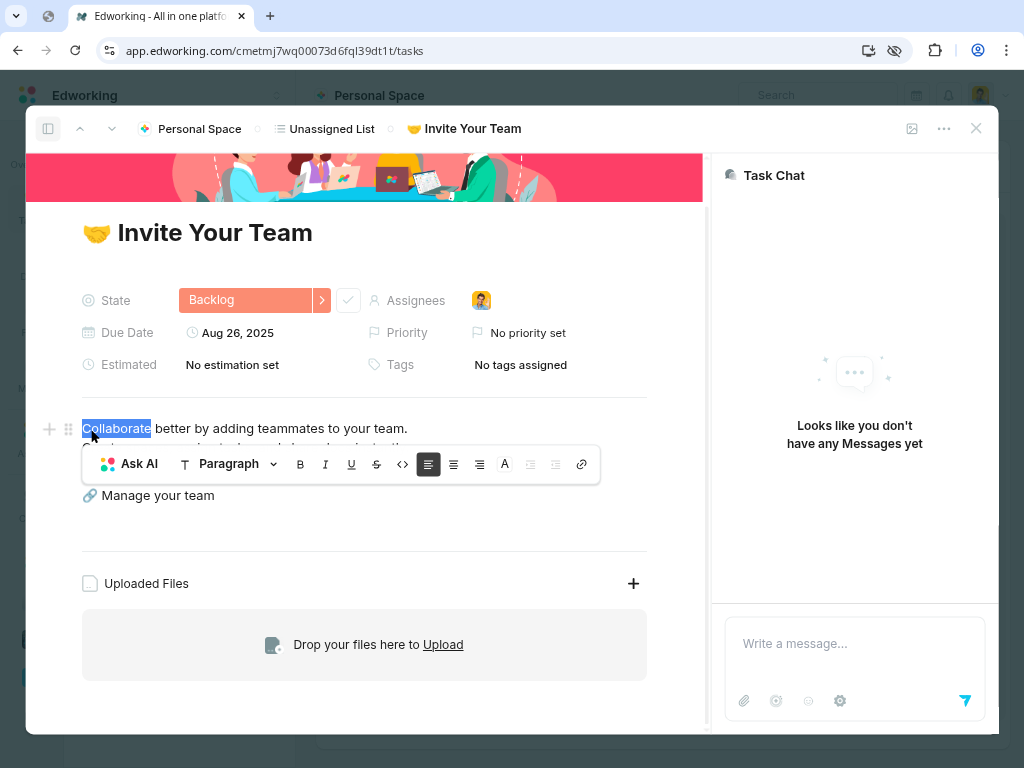Open the text color picker
1024x768 pixels.
(x=505, y=464)
